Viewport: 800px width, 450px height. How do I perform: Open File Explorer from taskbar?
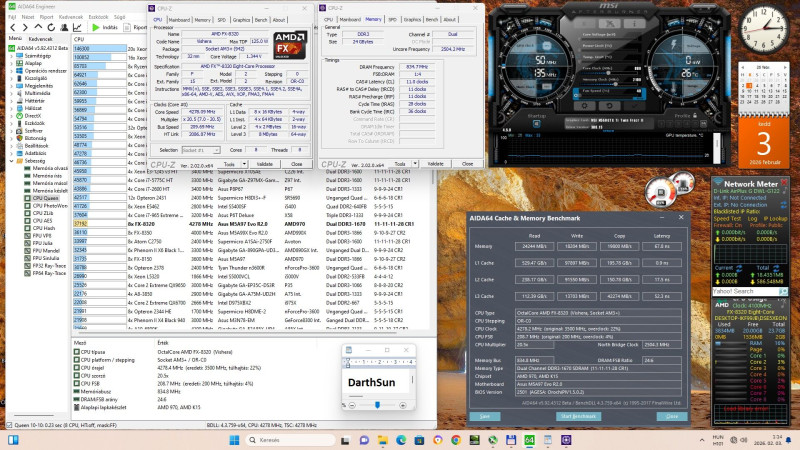point(383,440)
